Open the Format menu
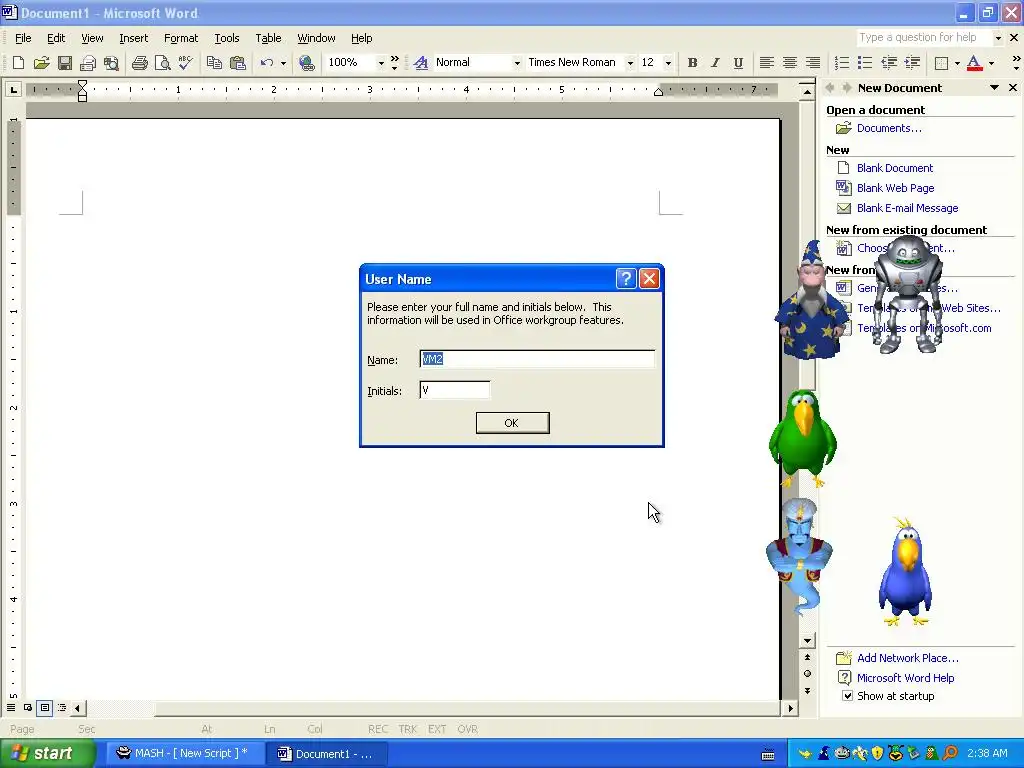The image size is (1024, 768). 181,38
